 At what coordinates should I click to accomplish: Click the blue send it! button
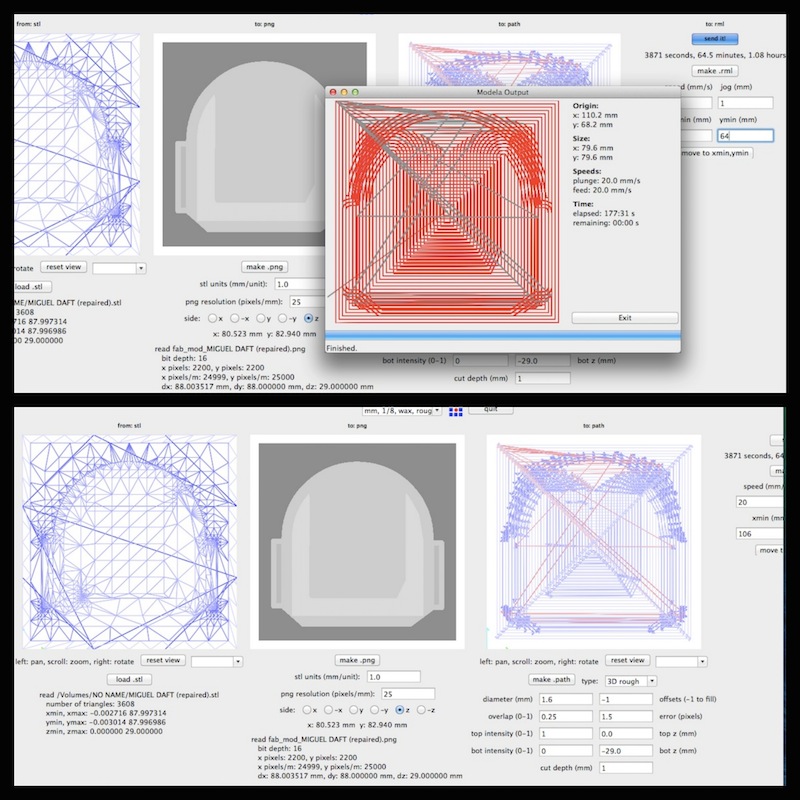click(715, 39)
